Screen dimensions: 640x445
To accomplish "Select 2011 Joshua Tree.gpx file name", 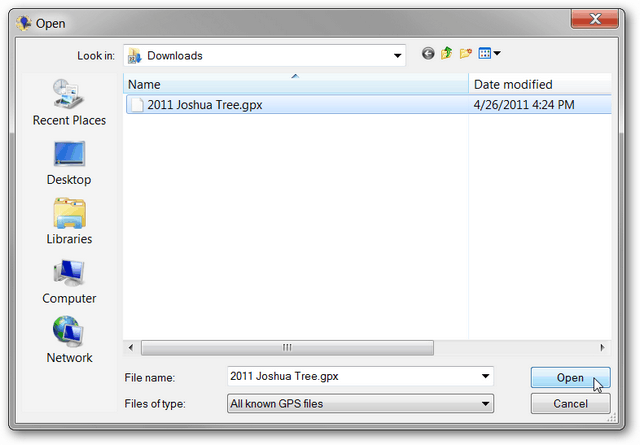I will tap(204, 105).
